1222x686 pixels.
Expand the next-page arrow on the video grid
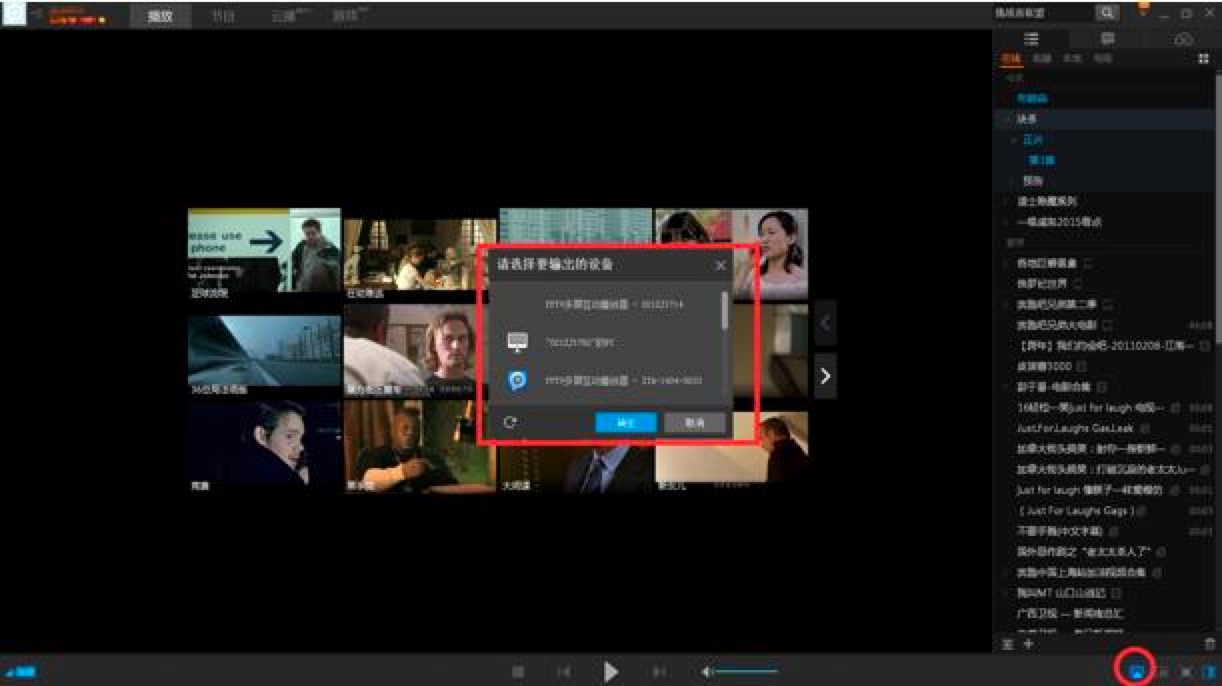pos(823,378)
